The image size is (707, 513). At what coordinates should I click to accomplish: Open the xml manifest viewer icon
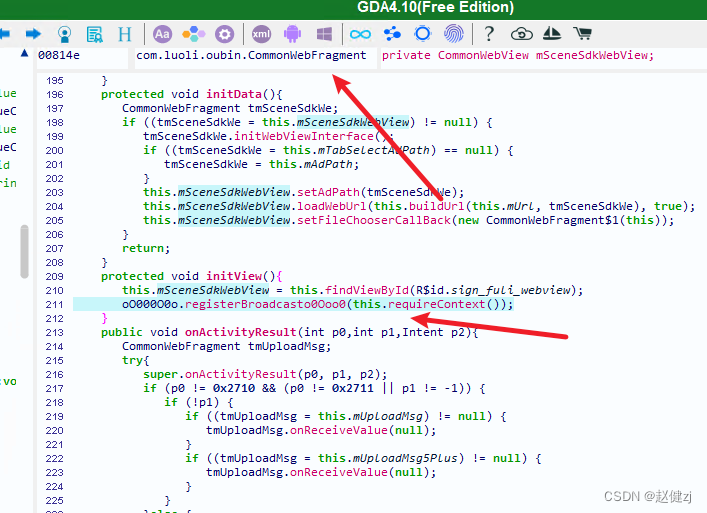[262, 34]
